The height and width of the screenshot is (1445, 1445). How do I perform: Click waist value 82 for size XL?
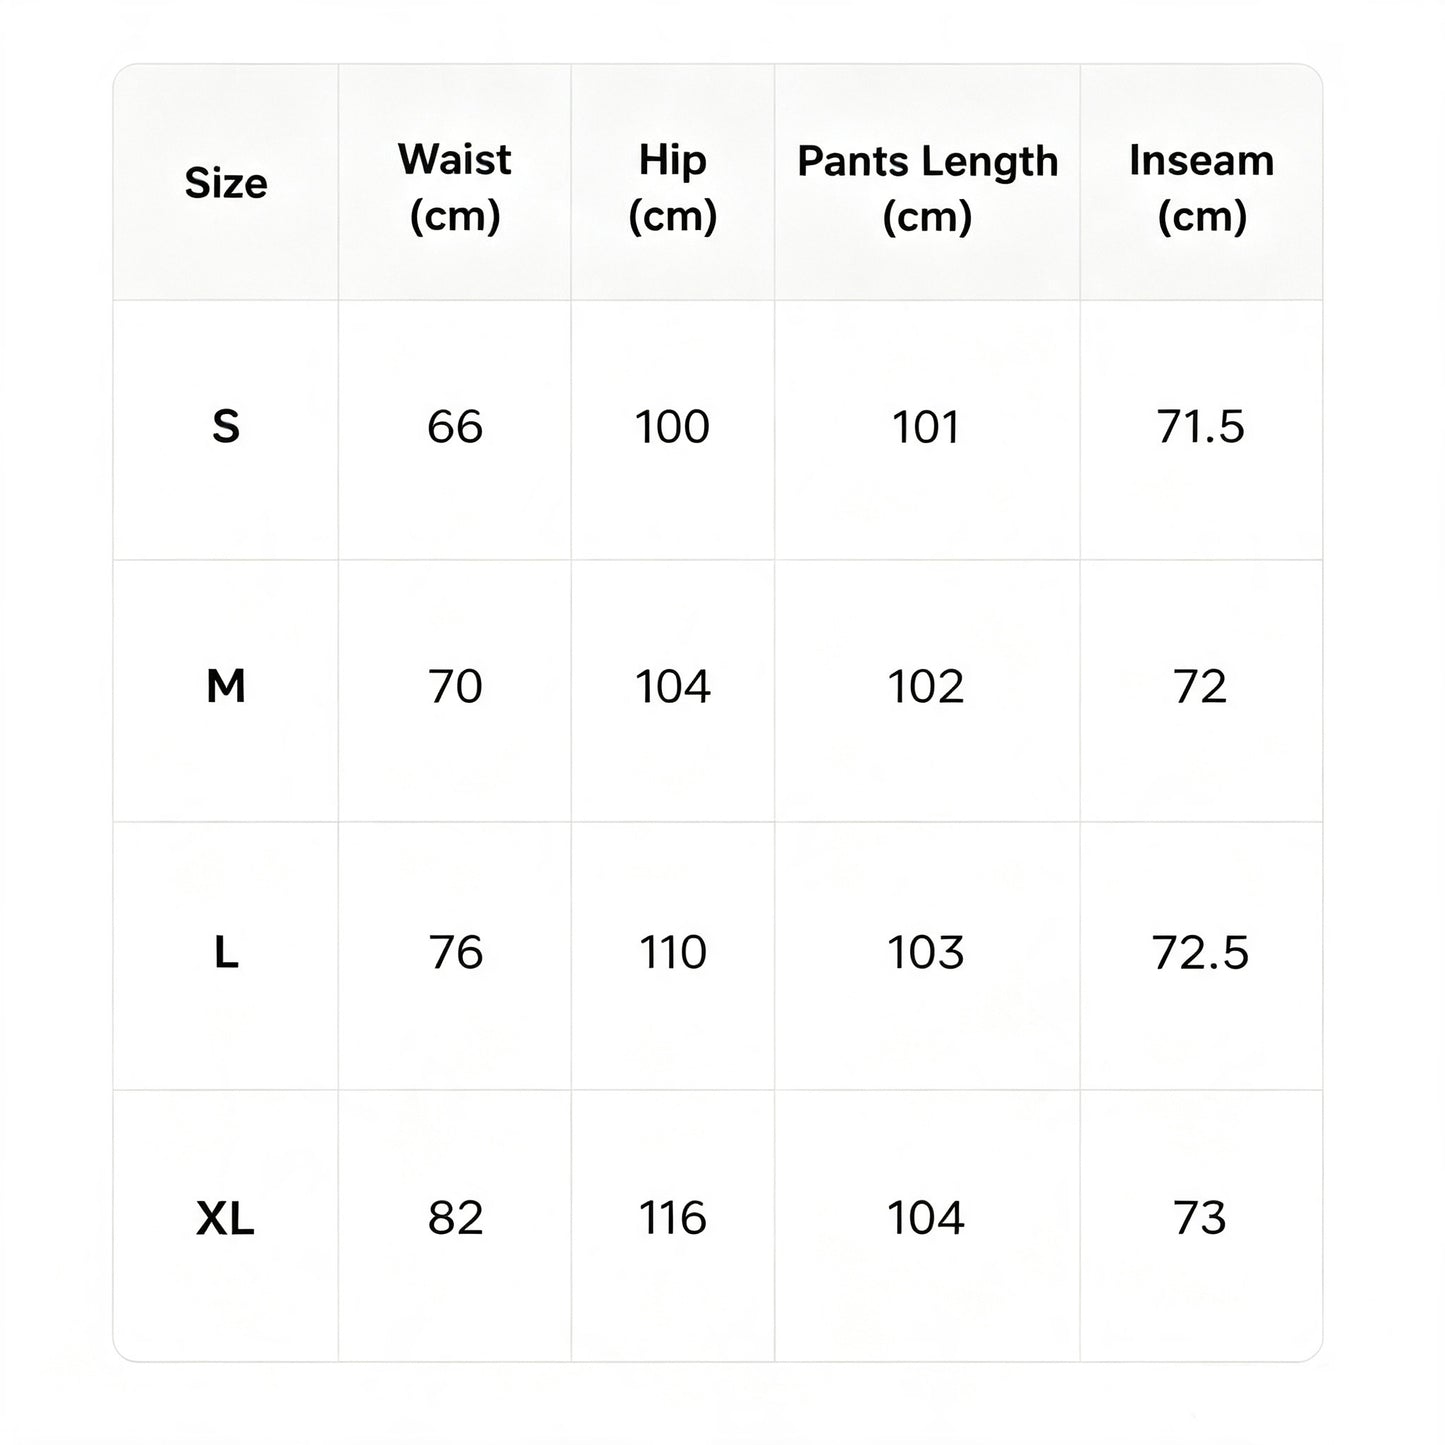(x=455, y=1218)
